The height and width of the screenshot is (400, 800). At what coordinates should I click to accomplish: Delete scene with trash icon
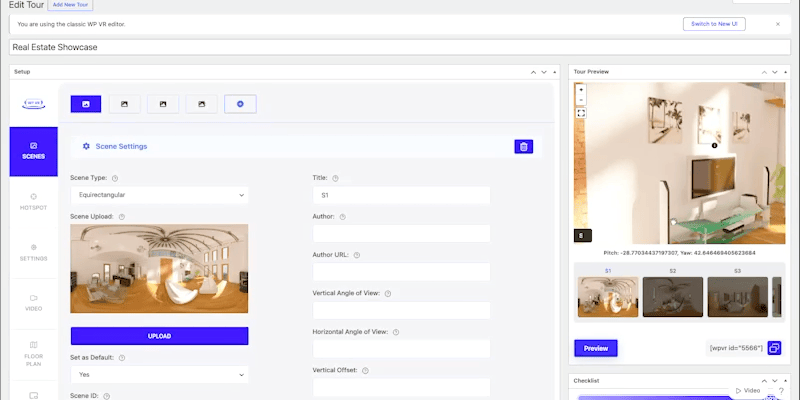coord(523,146)
